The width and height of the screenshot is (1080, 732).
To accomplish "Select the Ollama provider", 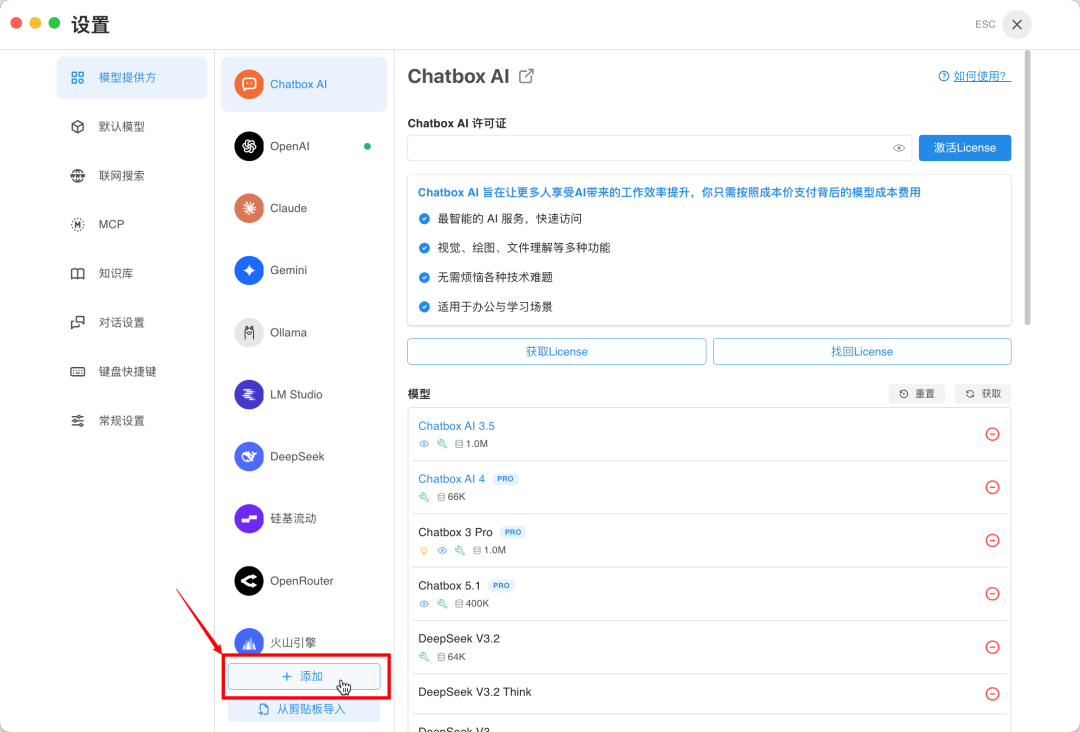I will [304, 333].
